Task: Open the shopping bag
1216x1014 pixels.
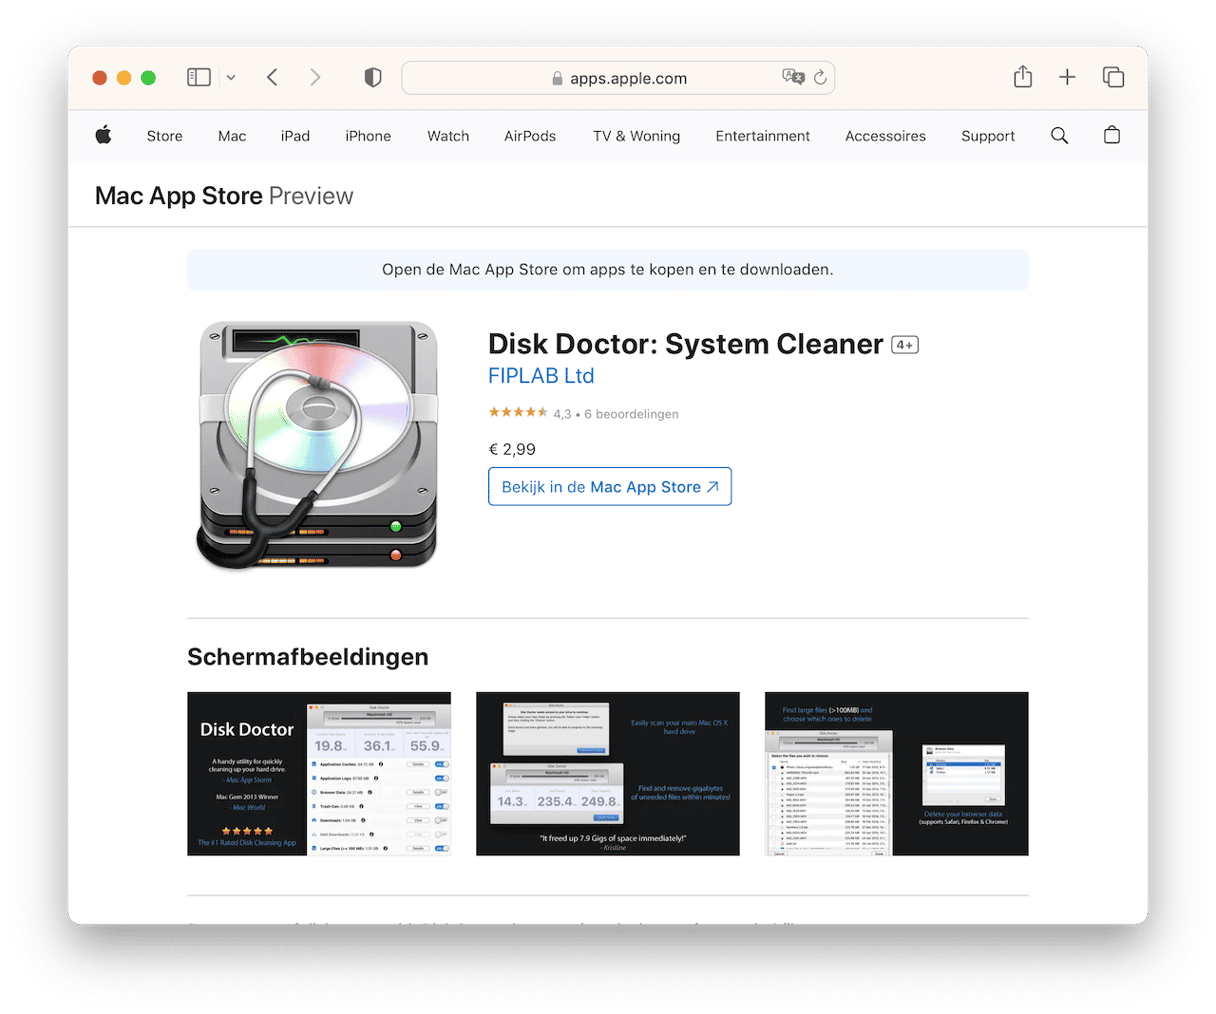Action: (x=1112, y=135)
